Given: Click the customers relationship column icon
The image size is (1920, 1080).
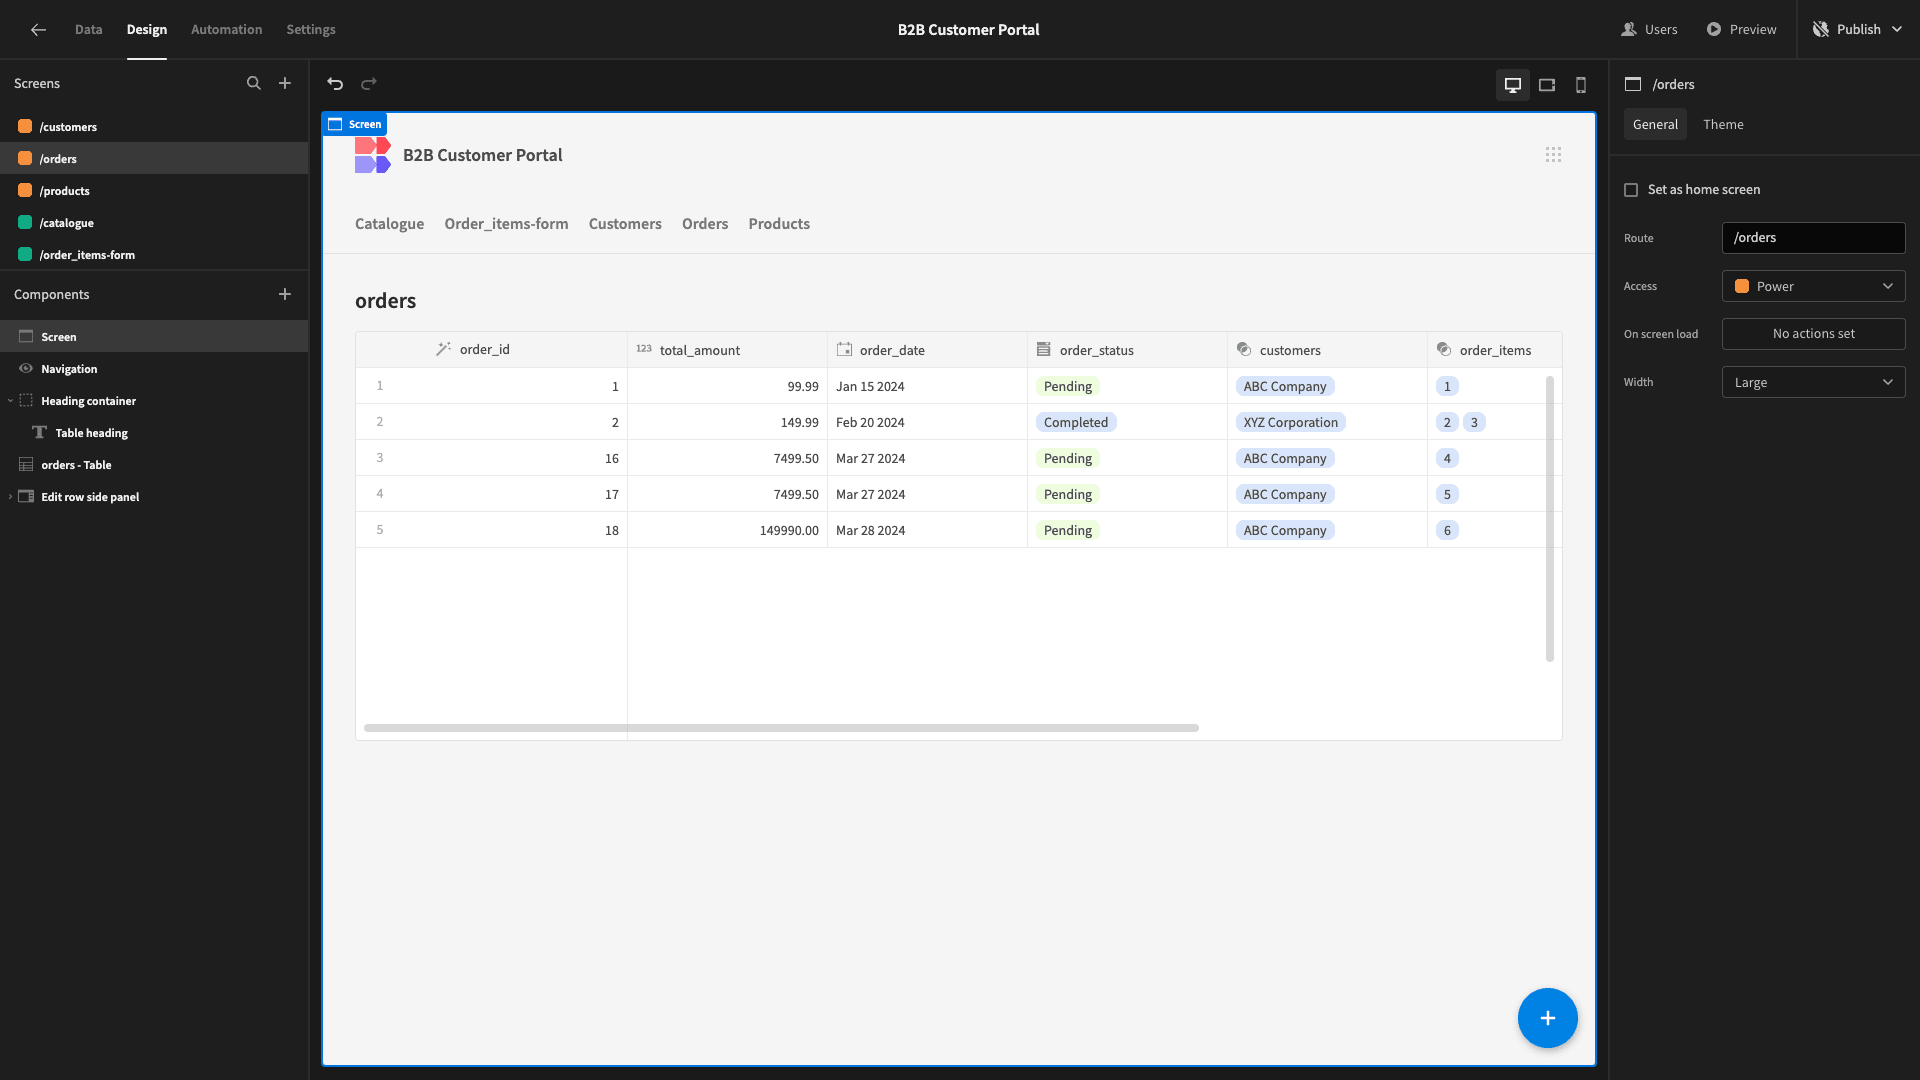Looking at the screenshot, I should point(1244,349).
